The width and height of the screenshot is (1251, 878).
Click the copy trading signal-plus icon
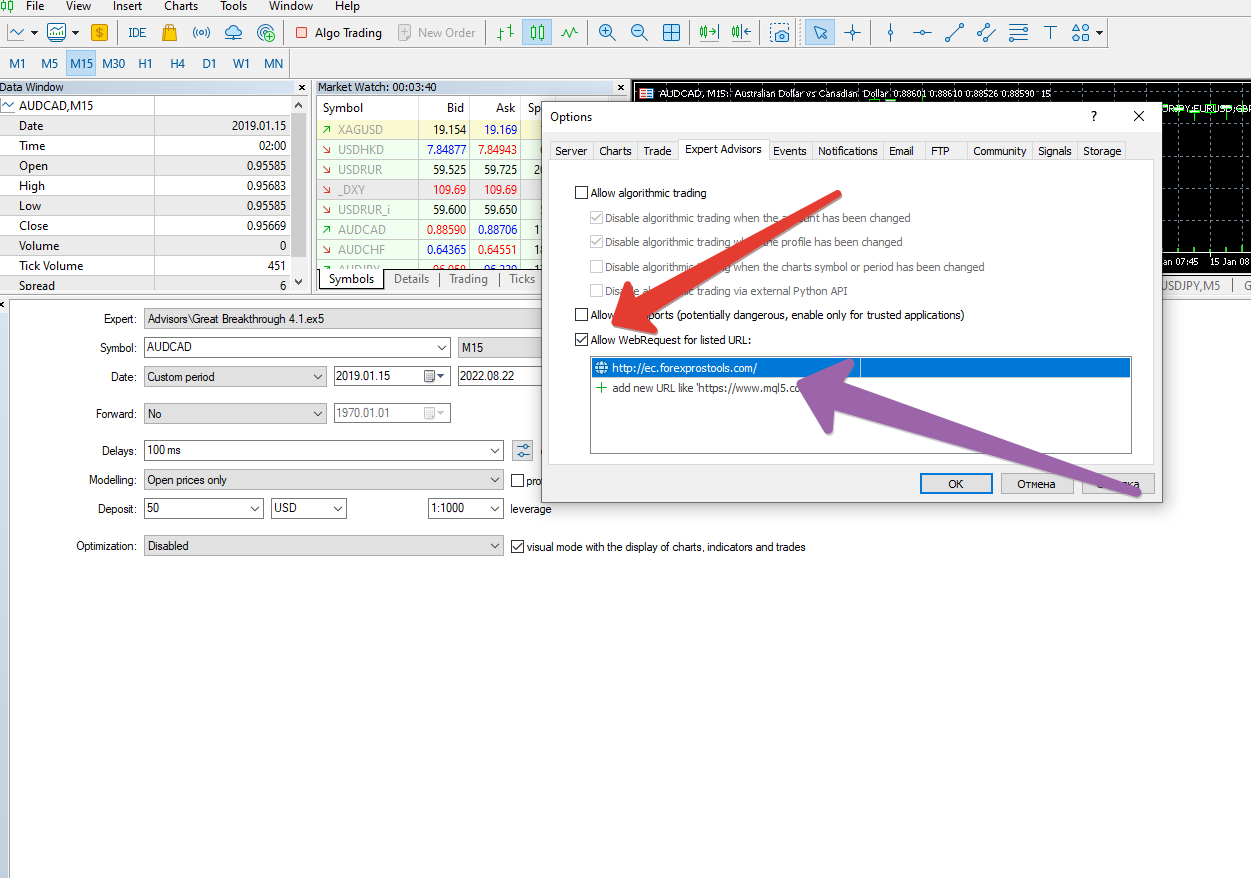(x=265, y=32)
